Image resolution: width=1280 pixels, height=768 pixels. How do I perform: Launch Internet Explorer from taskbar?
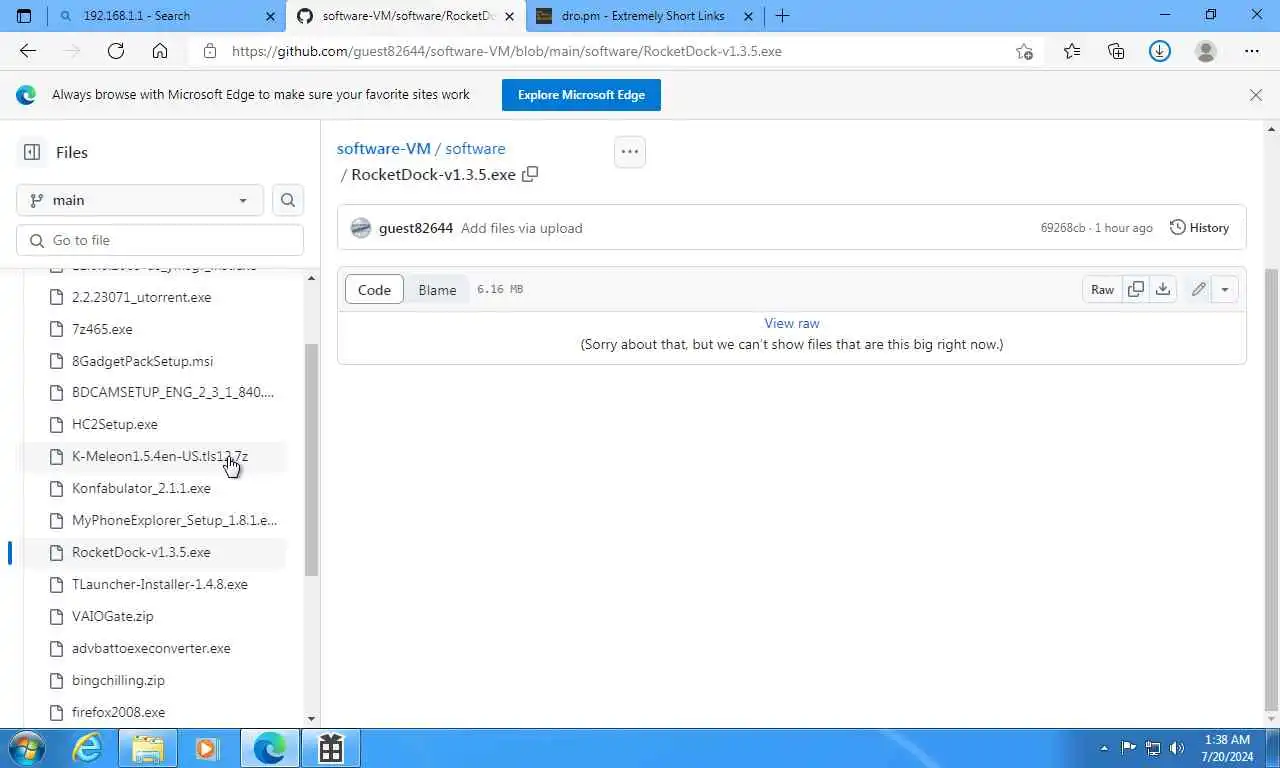click(88, 748)
